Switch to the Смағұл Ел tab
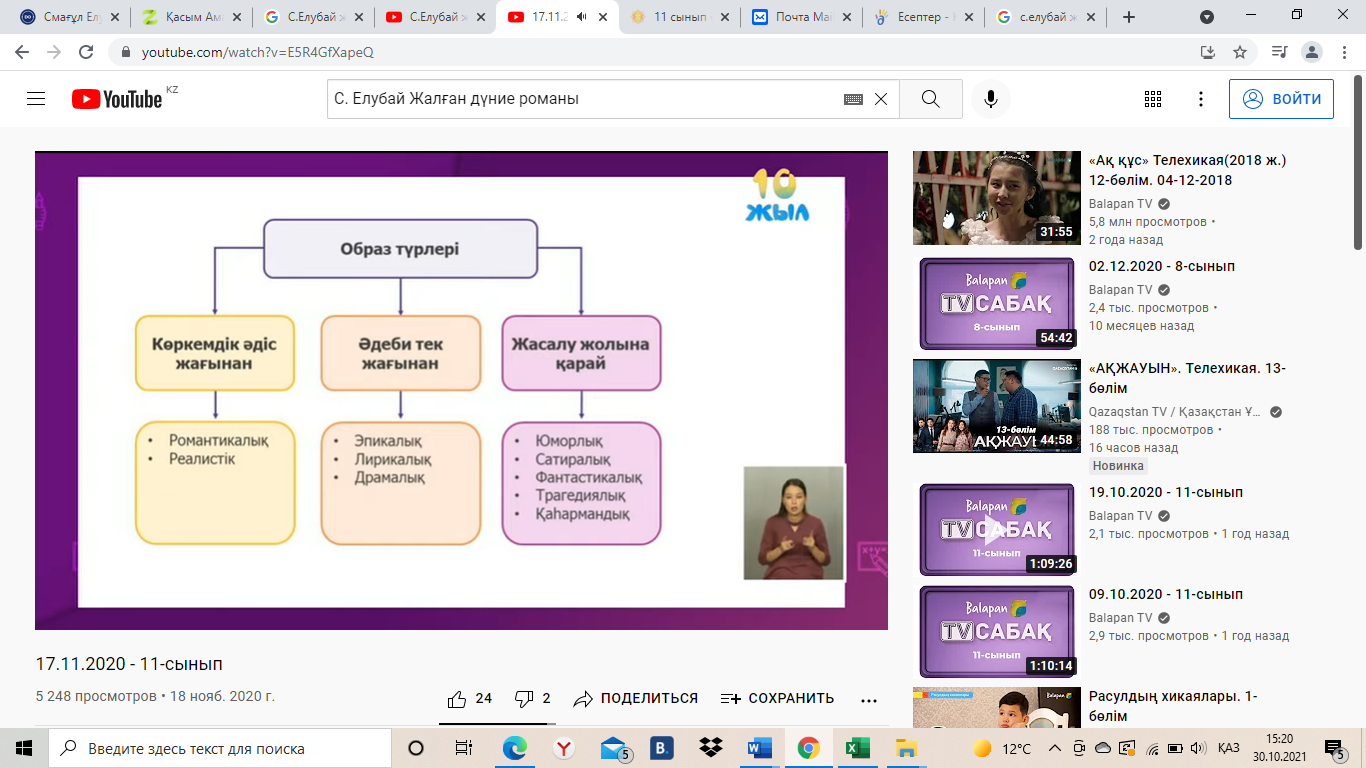This screenshot has width=1366, height=768. 72,17
